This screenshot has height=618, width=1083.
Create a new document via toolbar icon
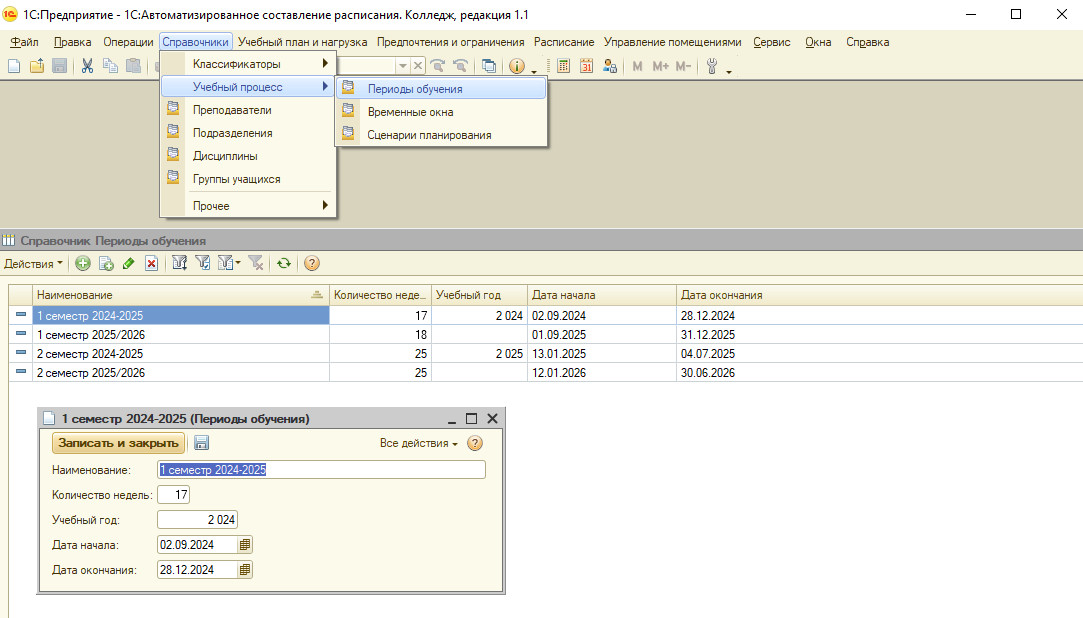click(x=14, y=66)
